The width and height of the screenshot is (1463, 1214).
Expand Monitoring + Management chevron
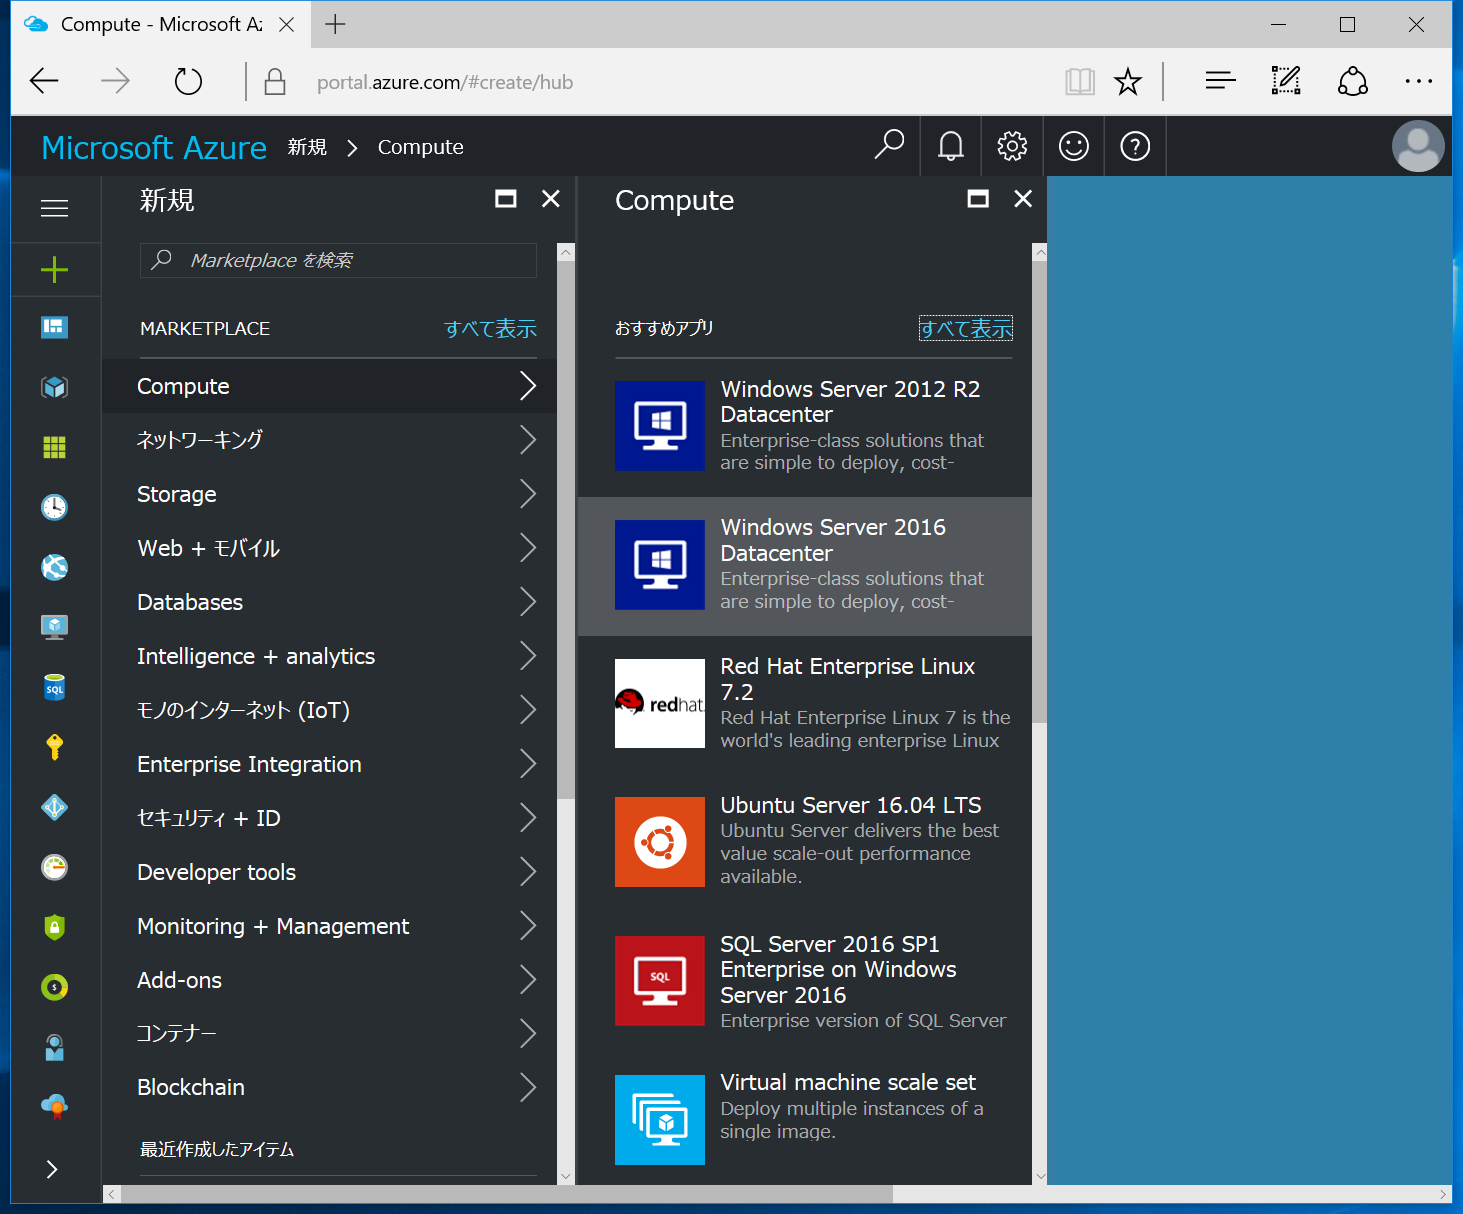528,926
